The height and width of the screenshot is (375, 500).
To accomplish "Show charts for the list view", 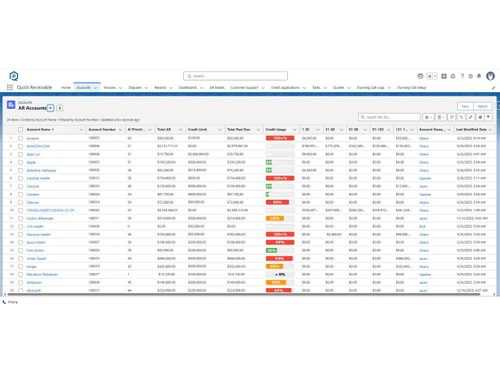I will [x=480, y=117].
